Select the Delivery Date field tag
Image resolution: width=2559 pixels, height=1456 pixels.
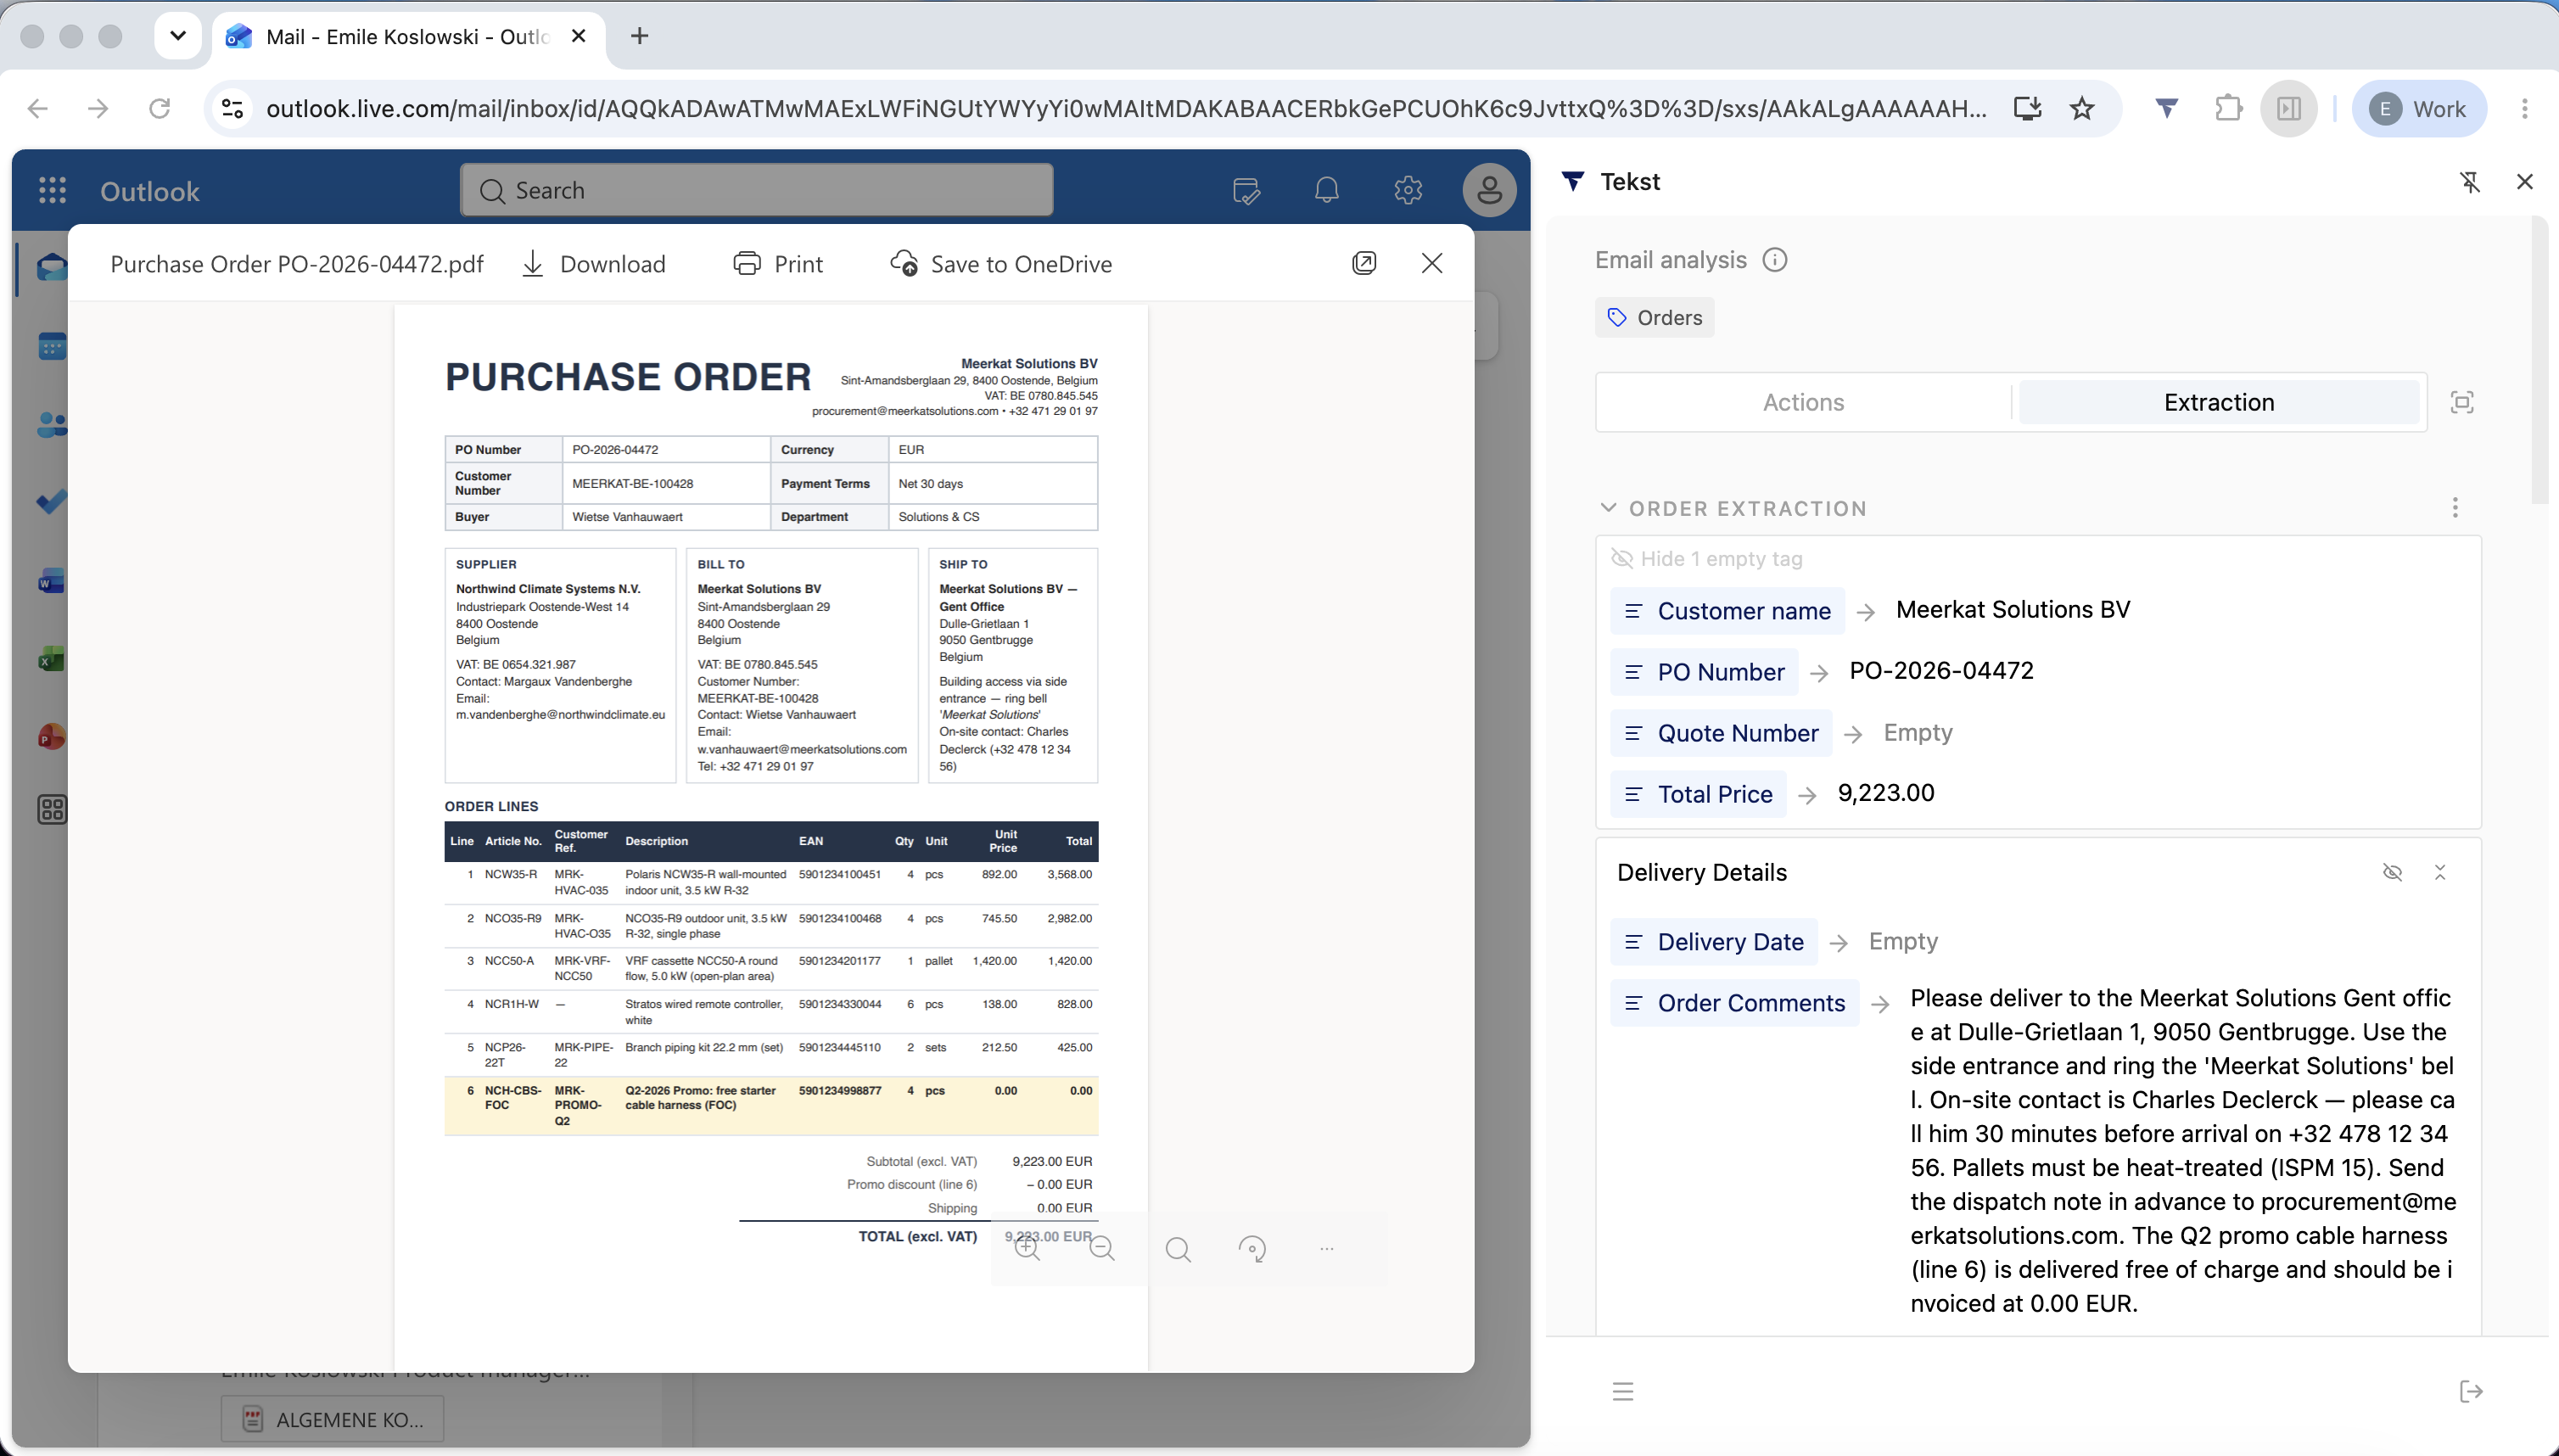(1714, 942)
